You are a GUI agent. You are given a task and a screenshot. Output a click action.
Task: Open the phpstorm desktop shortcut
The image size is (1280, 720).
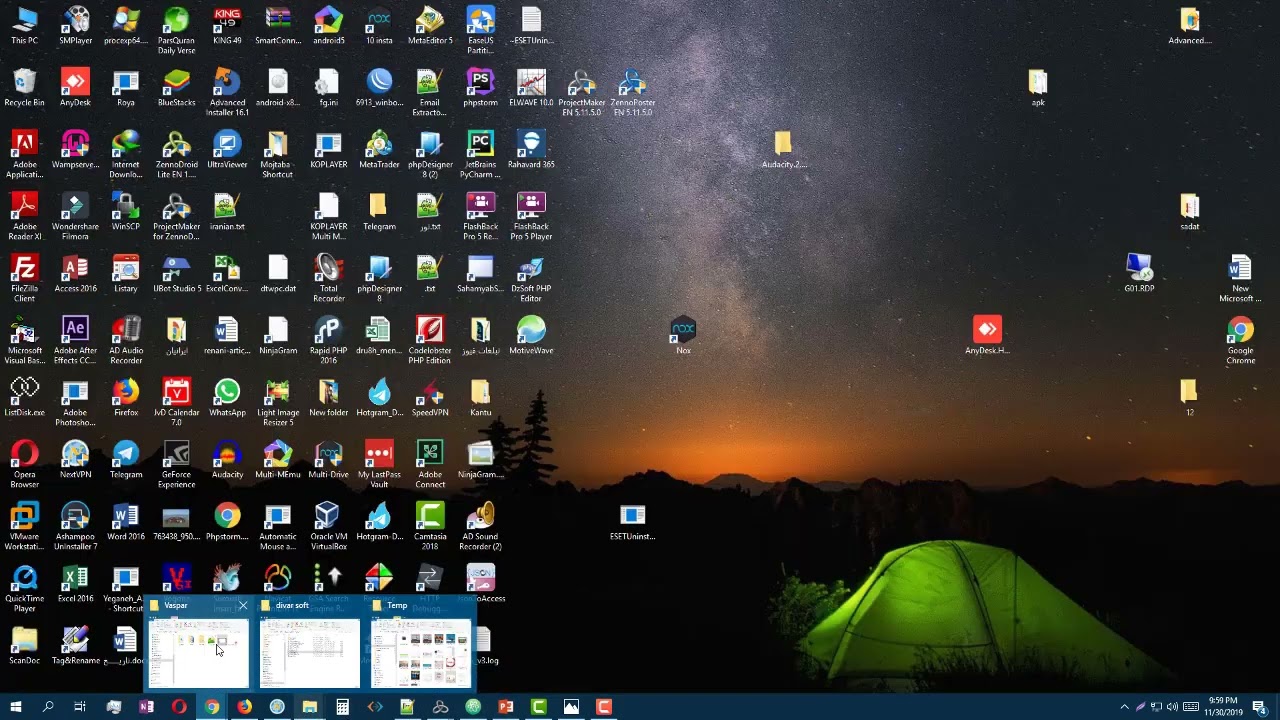(x=480, y=88)
